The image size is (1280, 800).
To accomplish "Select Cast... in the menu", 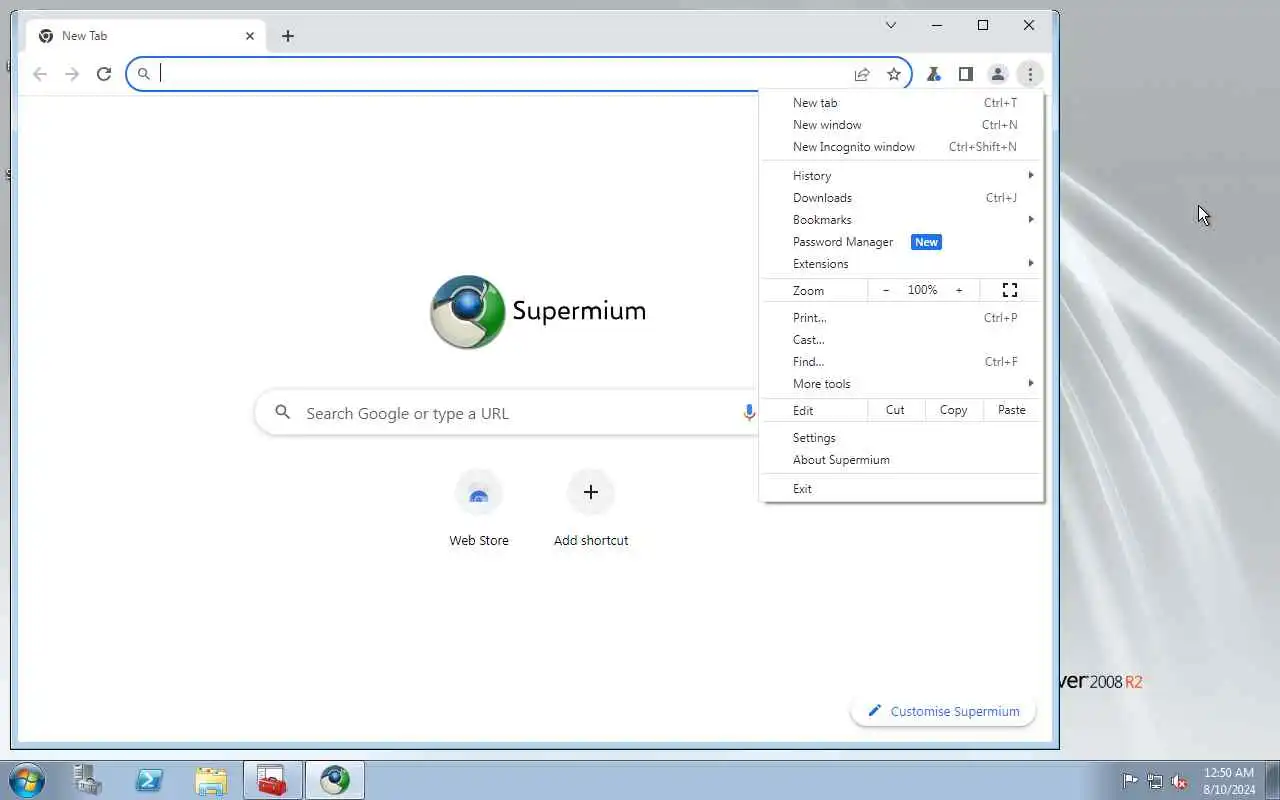I will (x=902, y=340).
